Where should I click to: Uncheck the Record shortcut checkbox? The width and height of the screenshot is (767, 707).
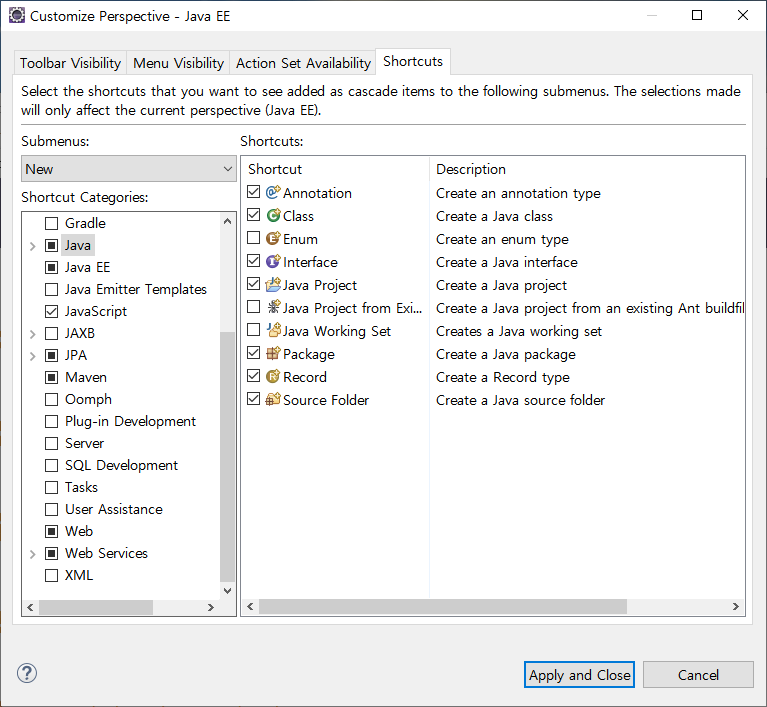(253, 375)
